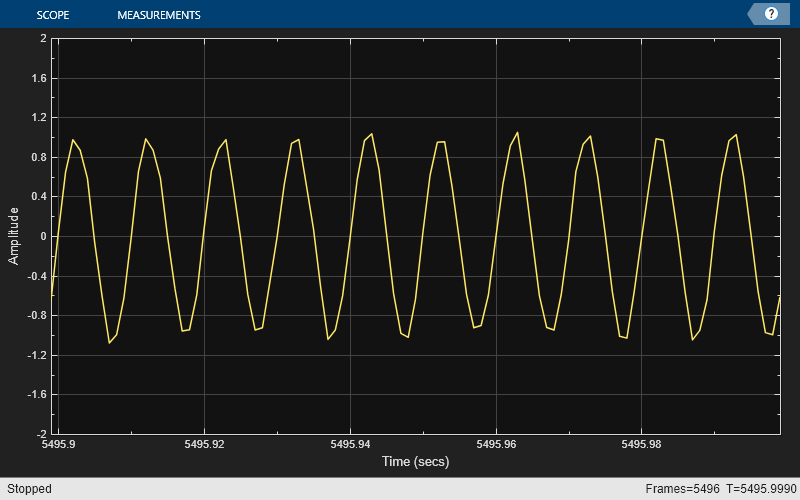800x500 pixels.
Task: Click the Amplitude y-axis label
Action: point(14,236)
